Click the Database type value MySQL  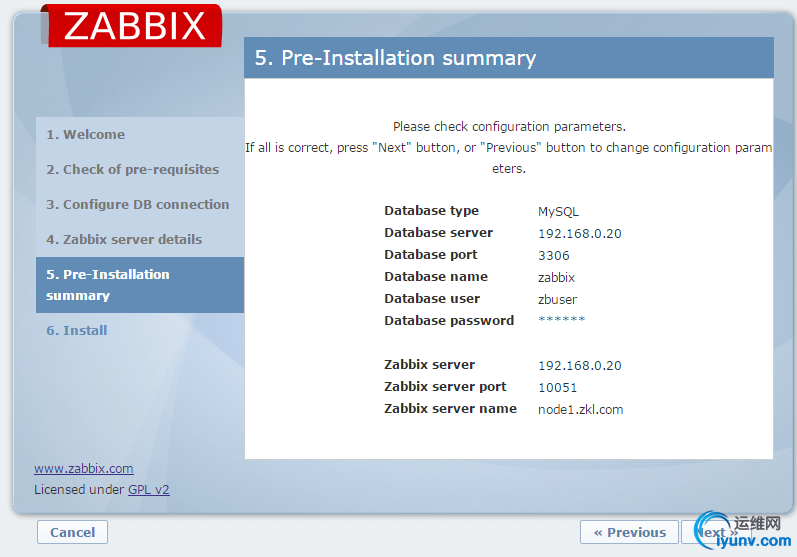click(558, 211)
